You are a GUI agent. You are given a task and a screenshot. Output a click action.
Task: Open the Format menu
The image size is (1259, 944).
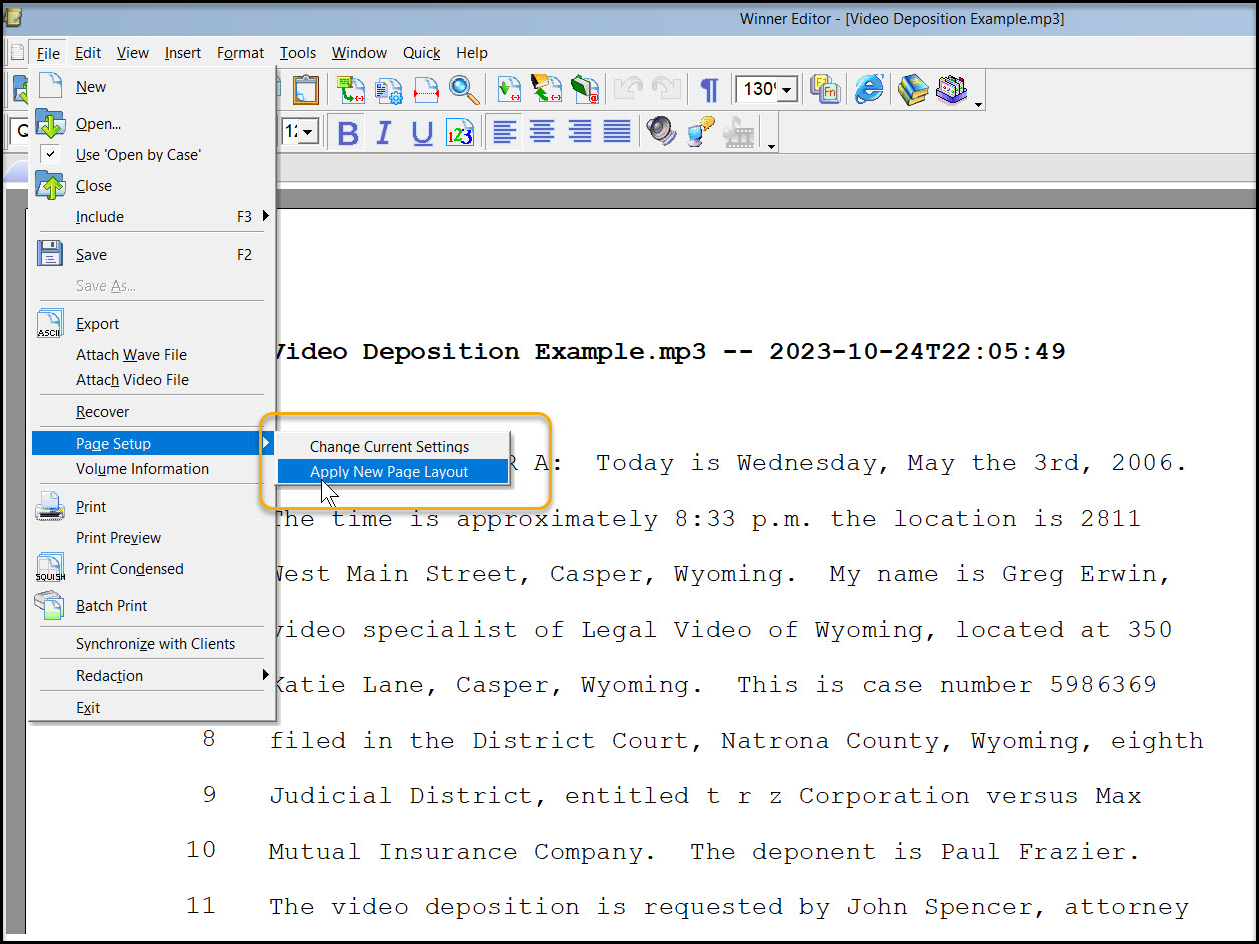pos(241,53)
